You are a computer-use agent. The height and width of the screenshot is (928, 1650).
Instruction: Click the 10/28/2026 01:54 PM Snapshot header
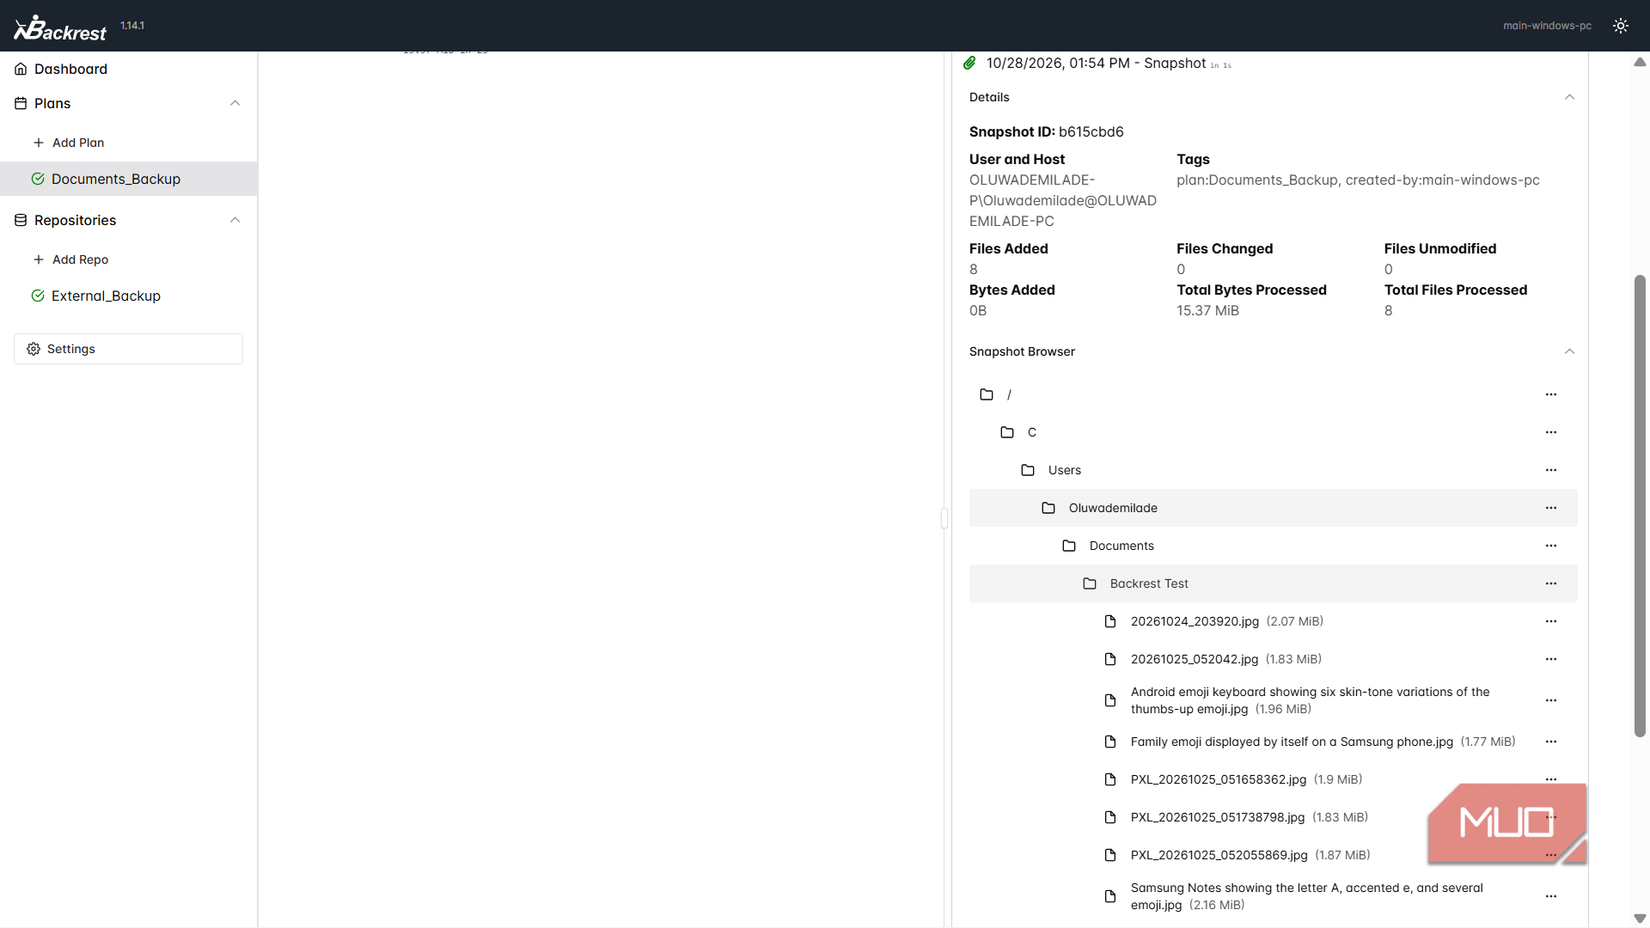(x=1096, y=63)
